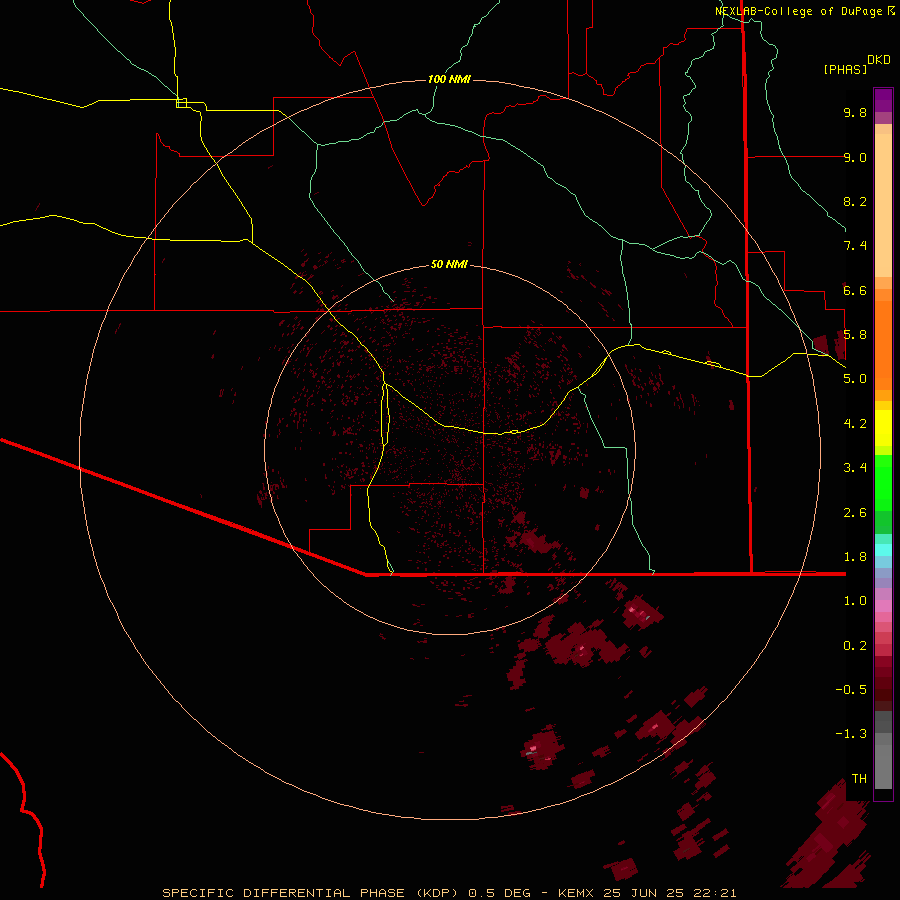This screenshot has width=900, height=900.
Task: Click the -1.3 scale value
Action: click(x=851, y=734)
